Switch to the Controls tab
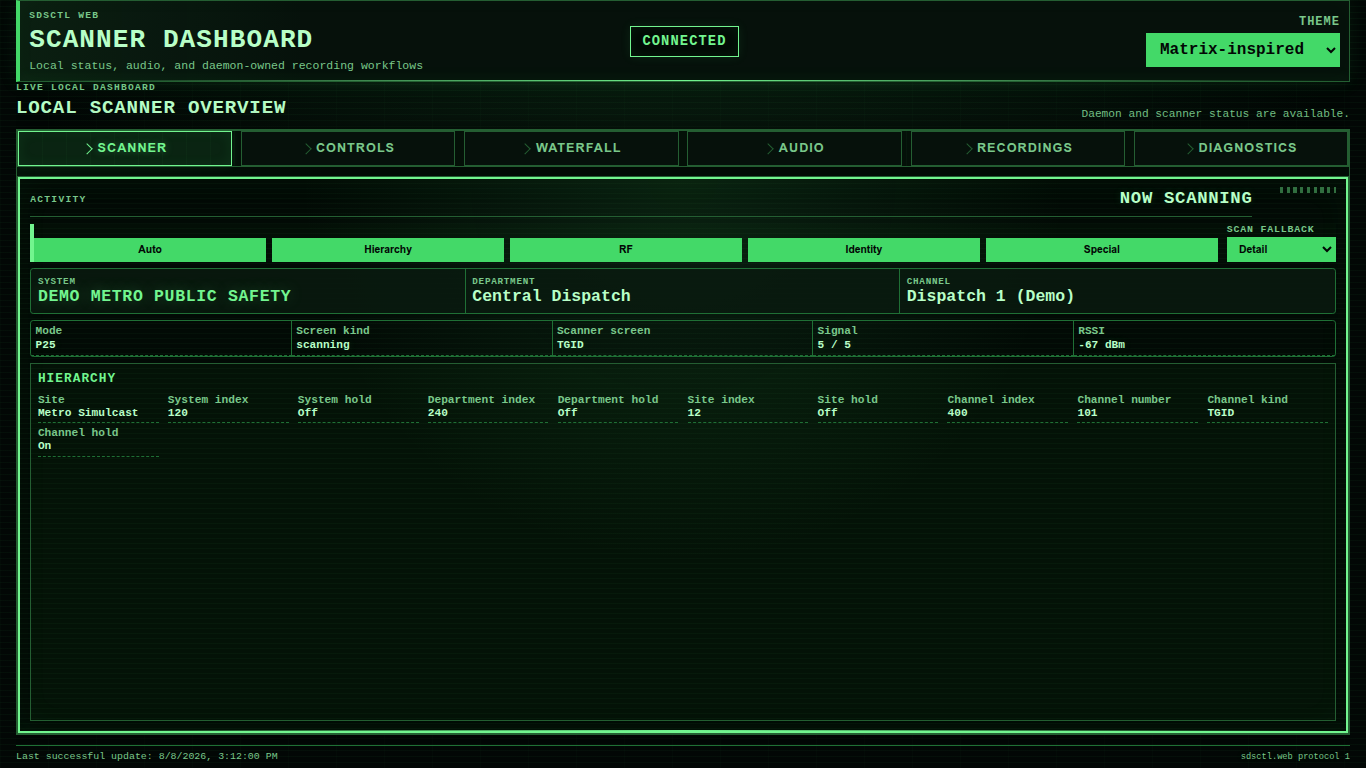 click(348, 148)
